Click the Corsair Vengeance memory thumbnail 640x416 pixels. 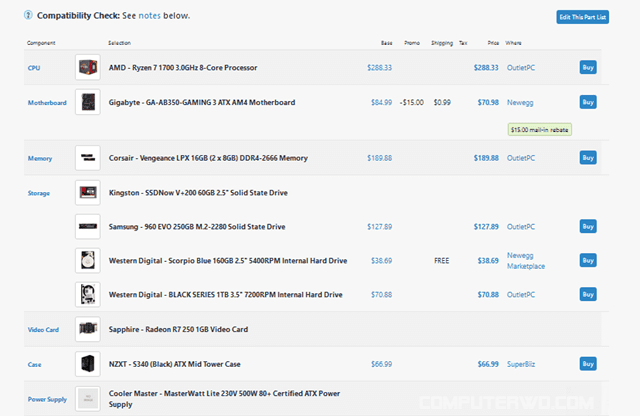[88, 158]
